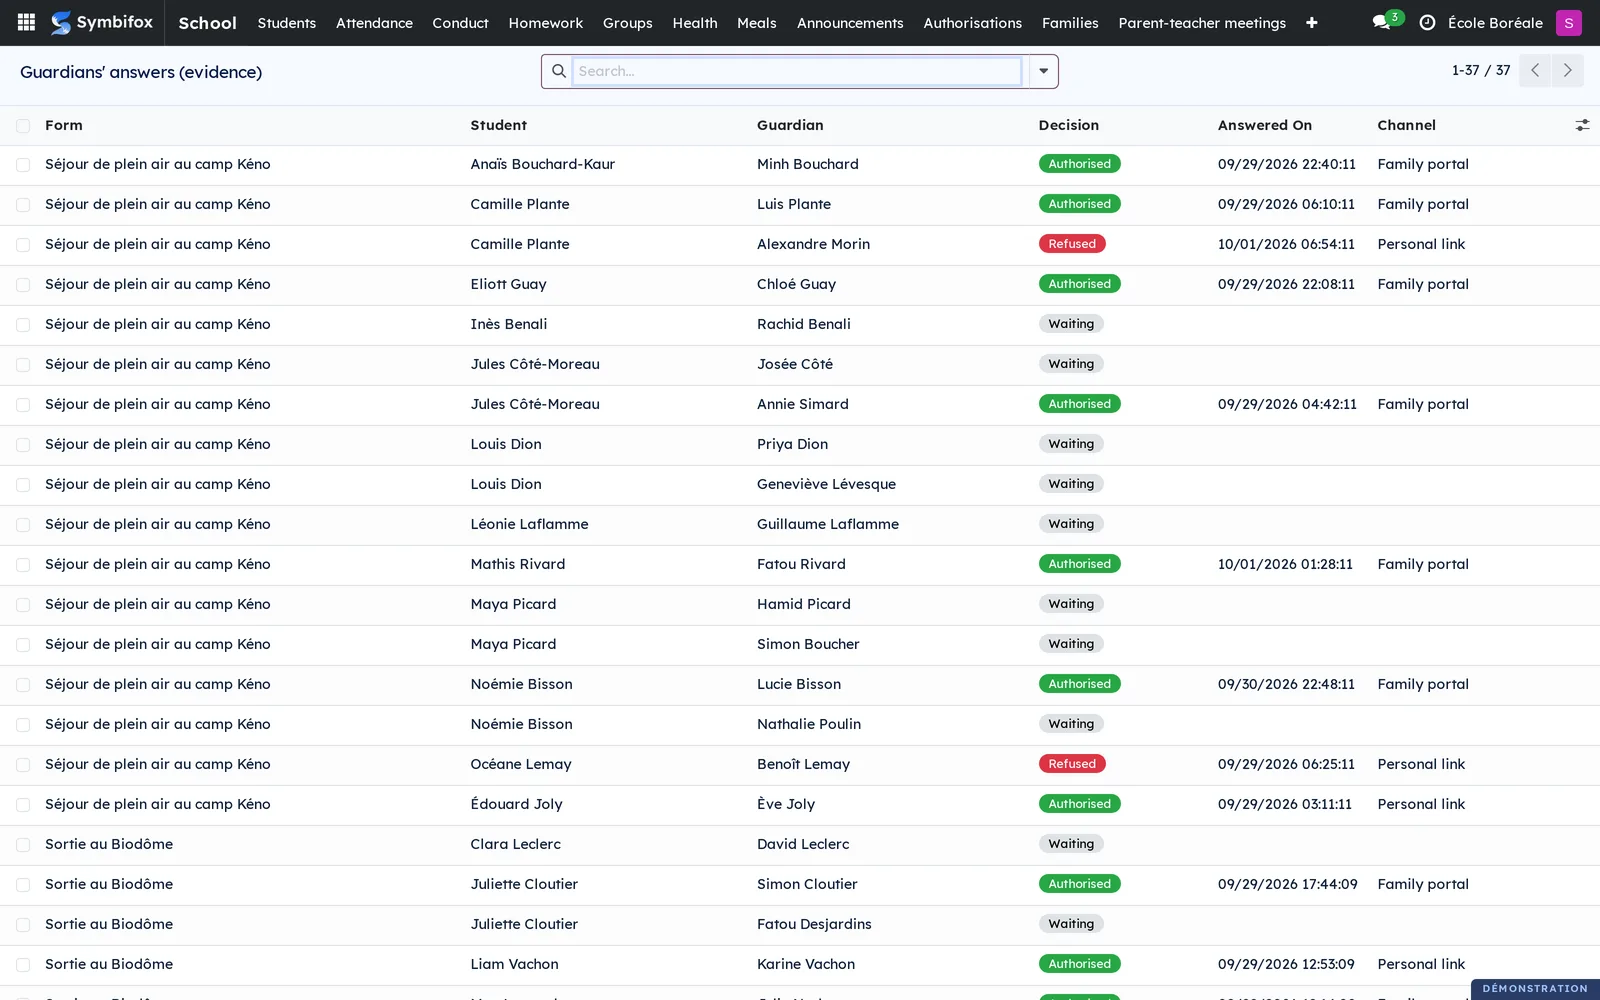
Task: Open the apps grid menu icon
Action: click(x=26, y=22)
